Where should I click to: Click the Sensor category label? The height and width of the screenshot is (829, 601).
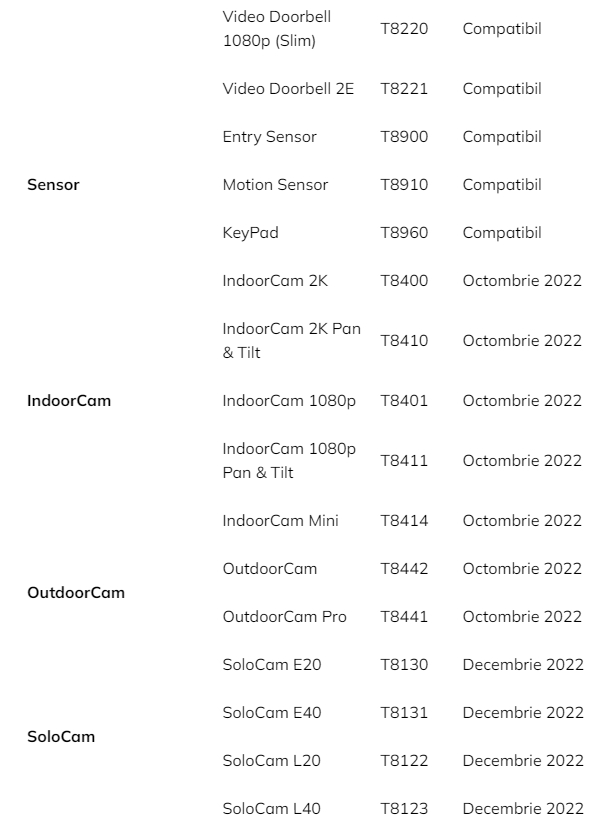click(x=53, y=185)
